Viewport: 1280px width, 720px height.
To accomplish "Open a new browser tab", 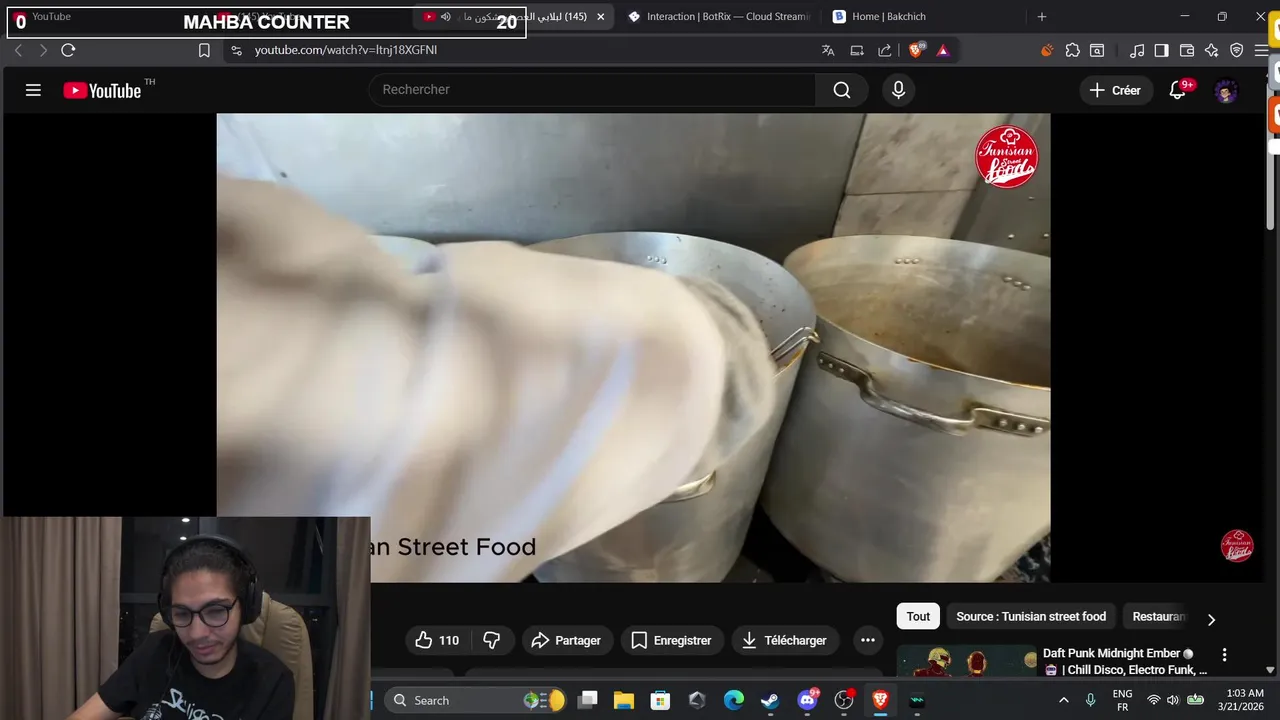I will point(1041,17).
